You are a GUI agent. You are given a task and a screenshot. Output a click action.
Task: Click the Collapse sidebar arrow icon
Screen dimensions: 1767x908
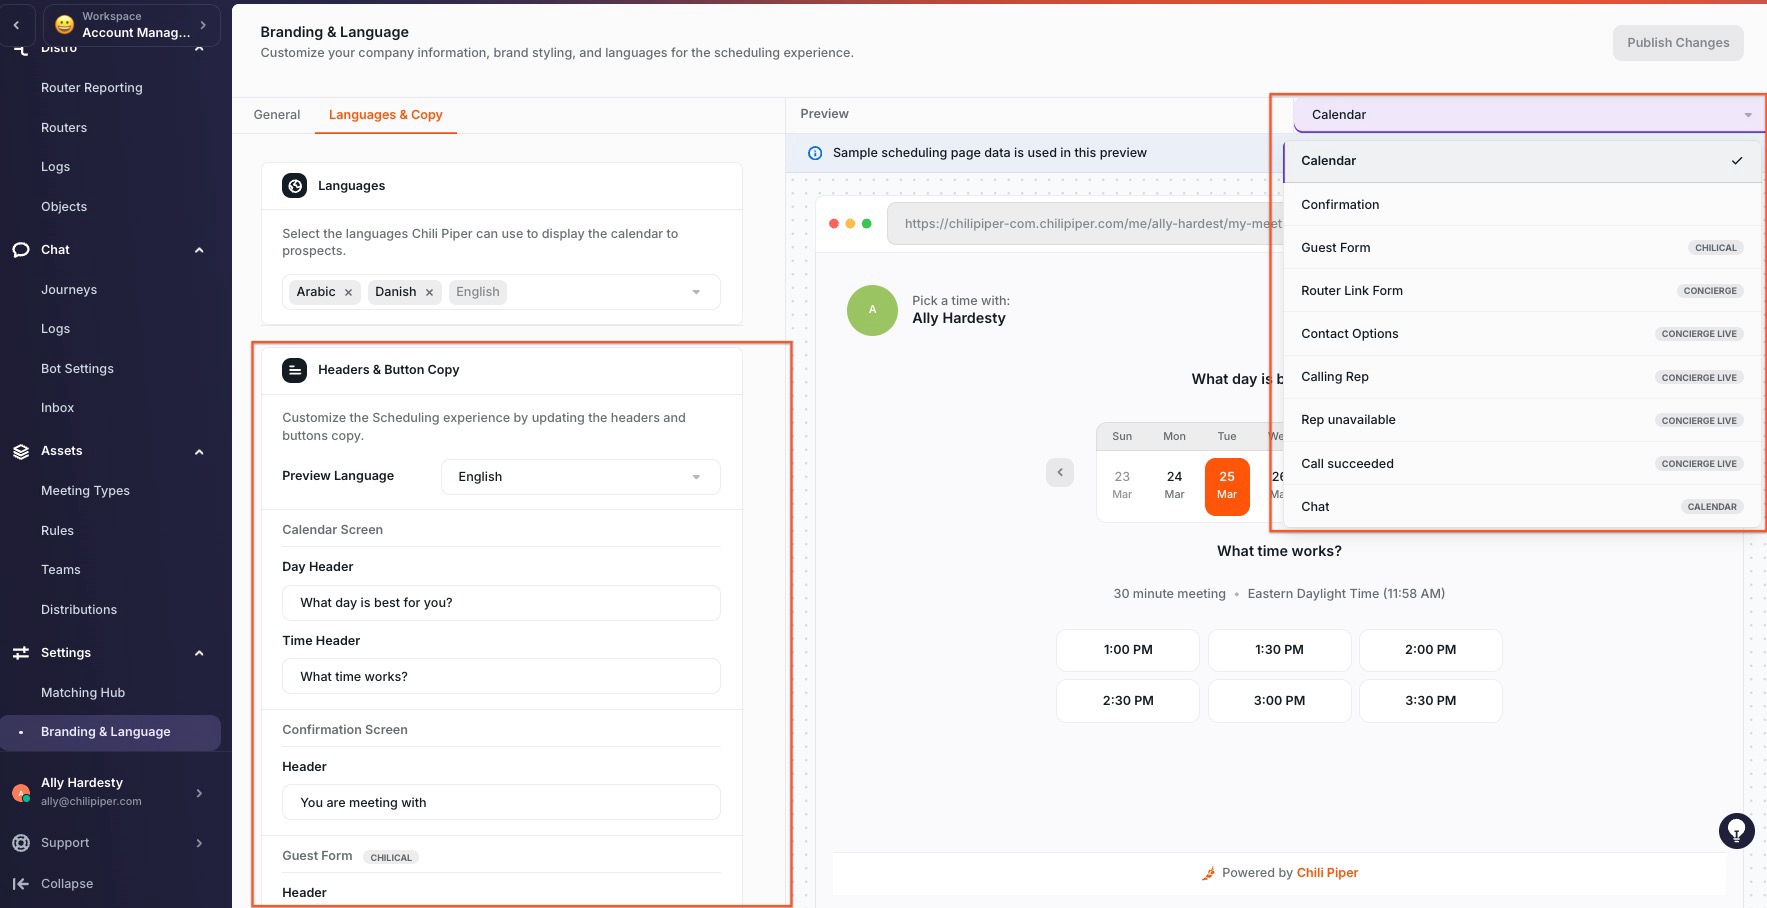tap(20, 884)
